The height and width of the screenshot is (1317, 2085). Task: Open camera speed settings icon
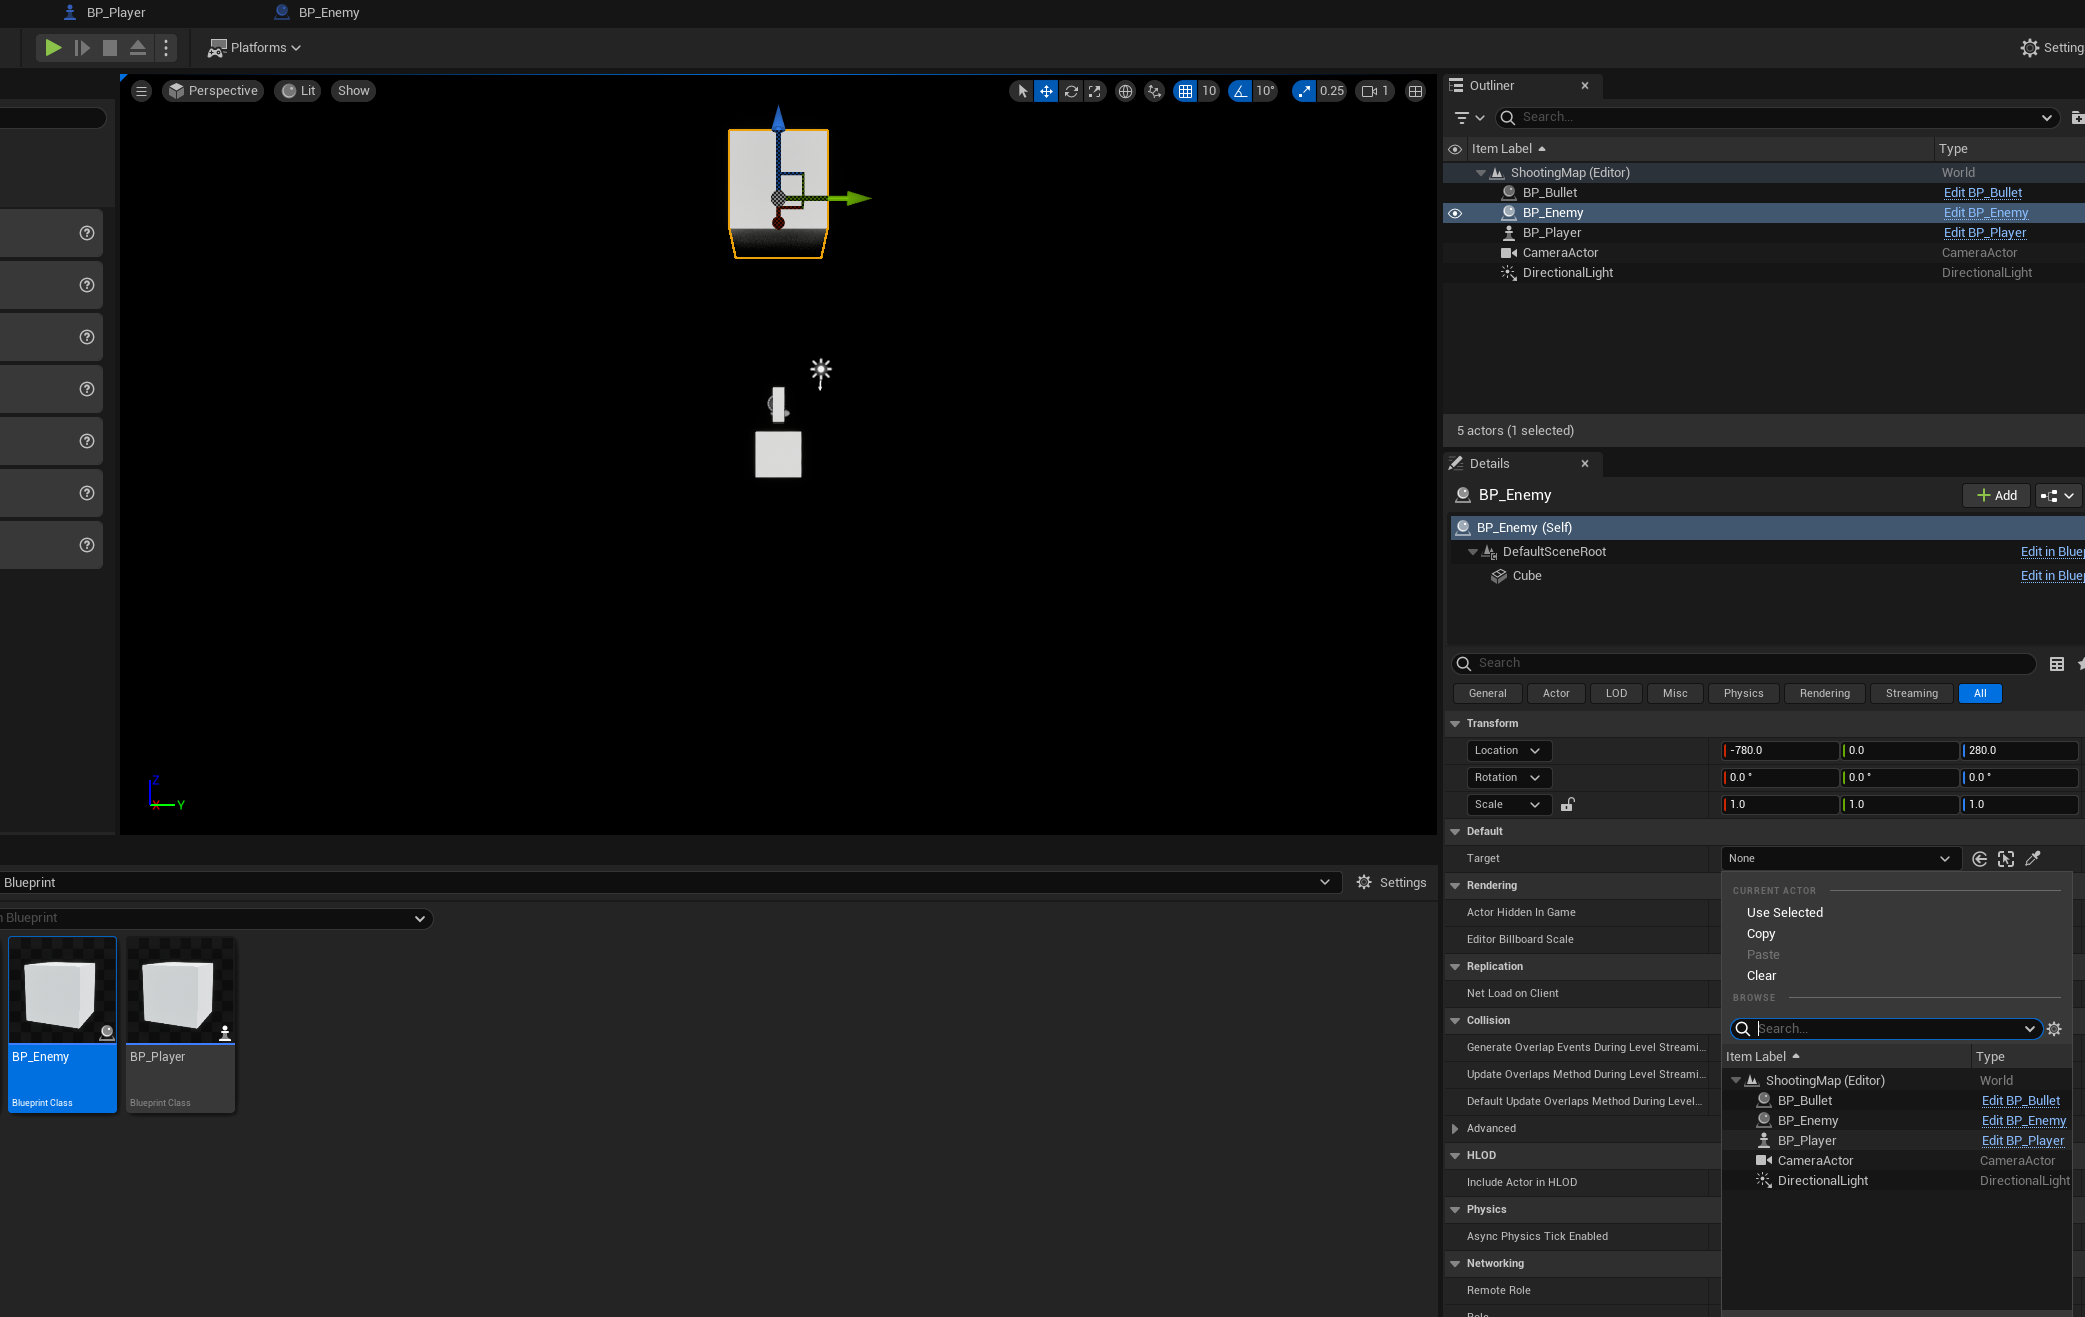1374,91
